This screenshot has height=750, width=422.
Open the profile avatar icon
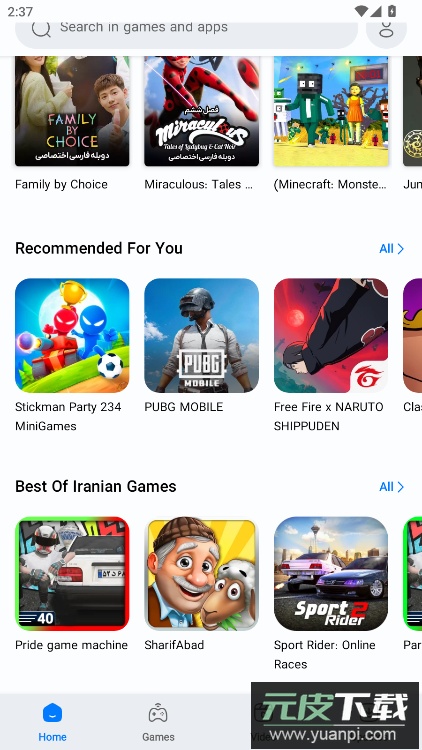click(386, 30)
